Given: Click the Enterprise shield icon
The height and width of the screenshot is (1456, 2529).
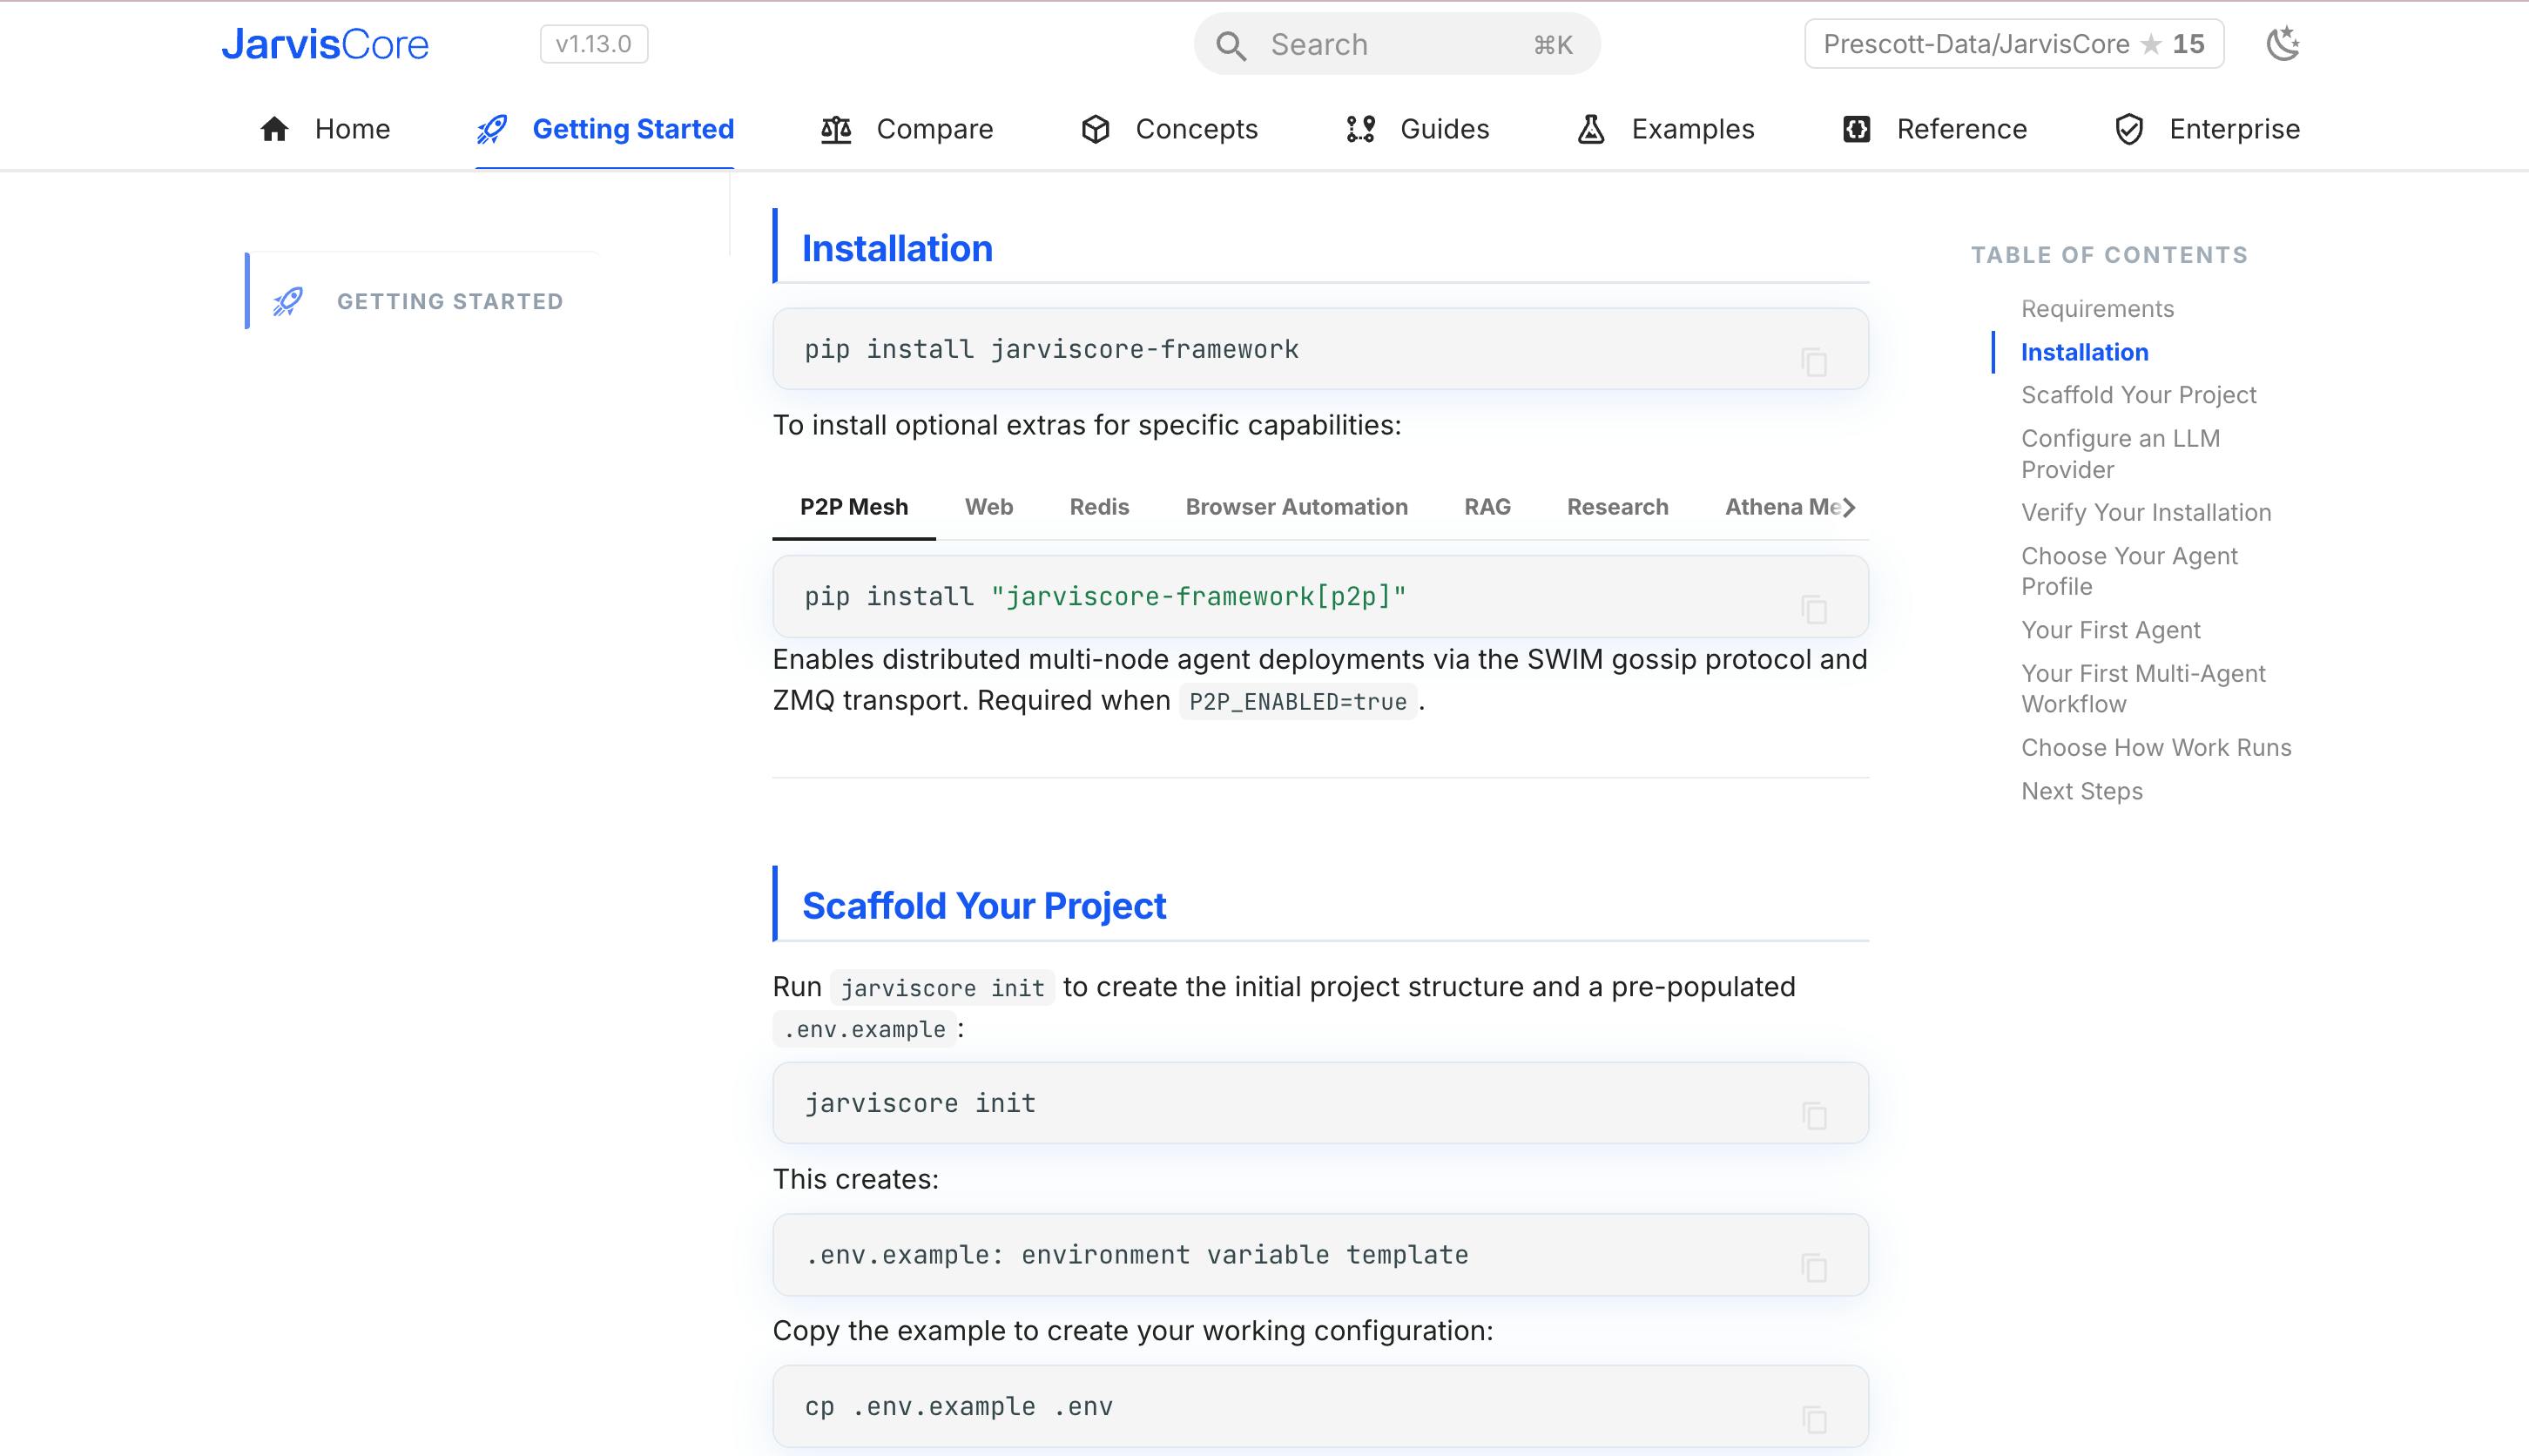Looking at the screenshot, I should [2129, 129].
